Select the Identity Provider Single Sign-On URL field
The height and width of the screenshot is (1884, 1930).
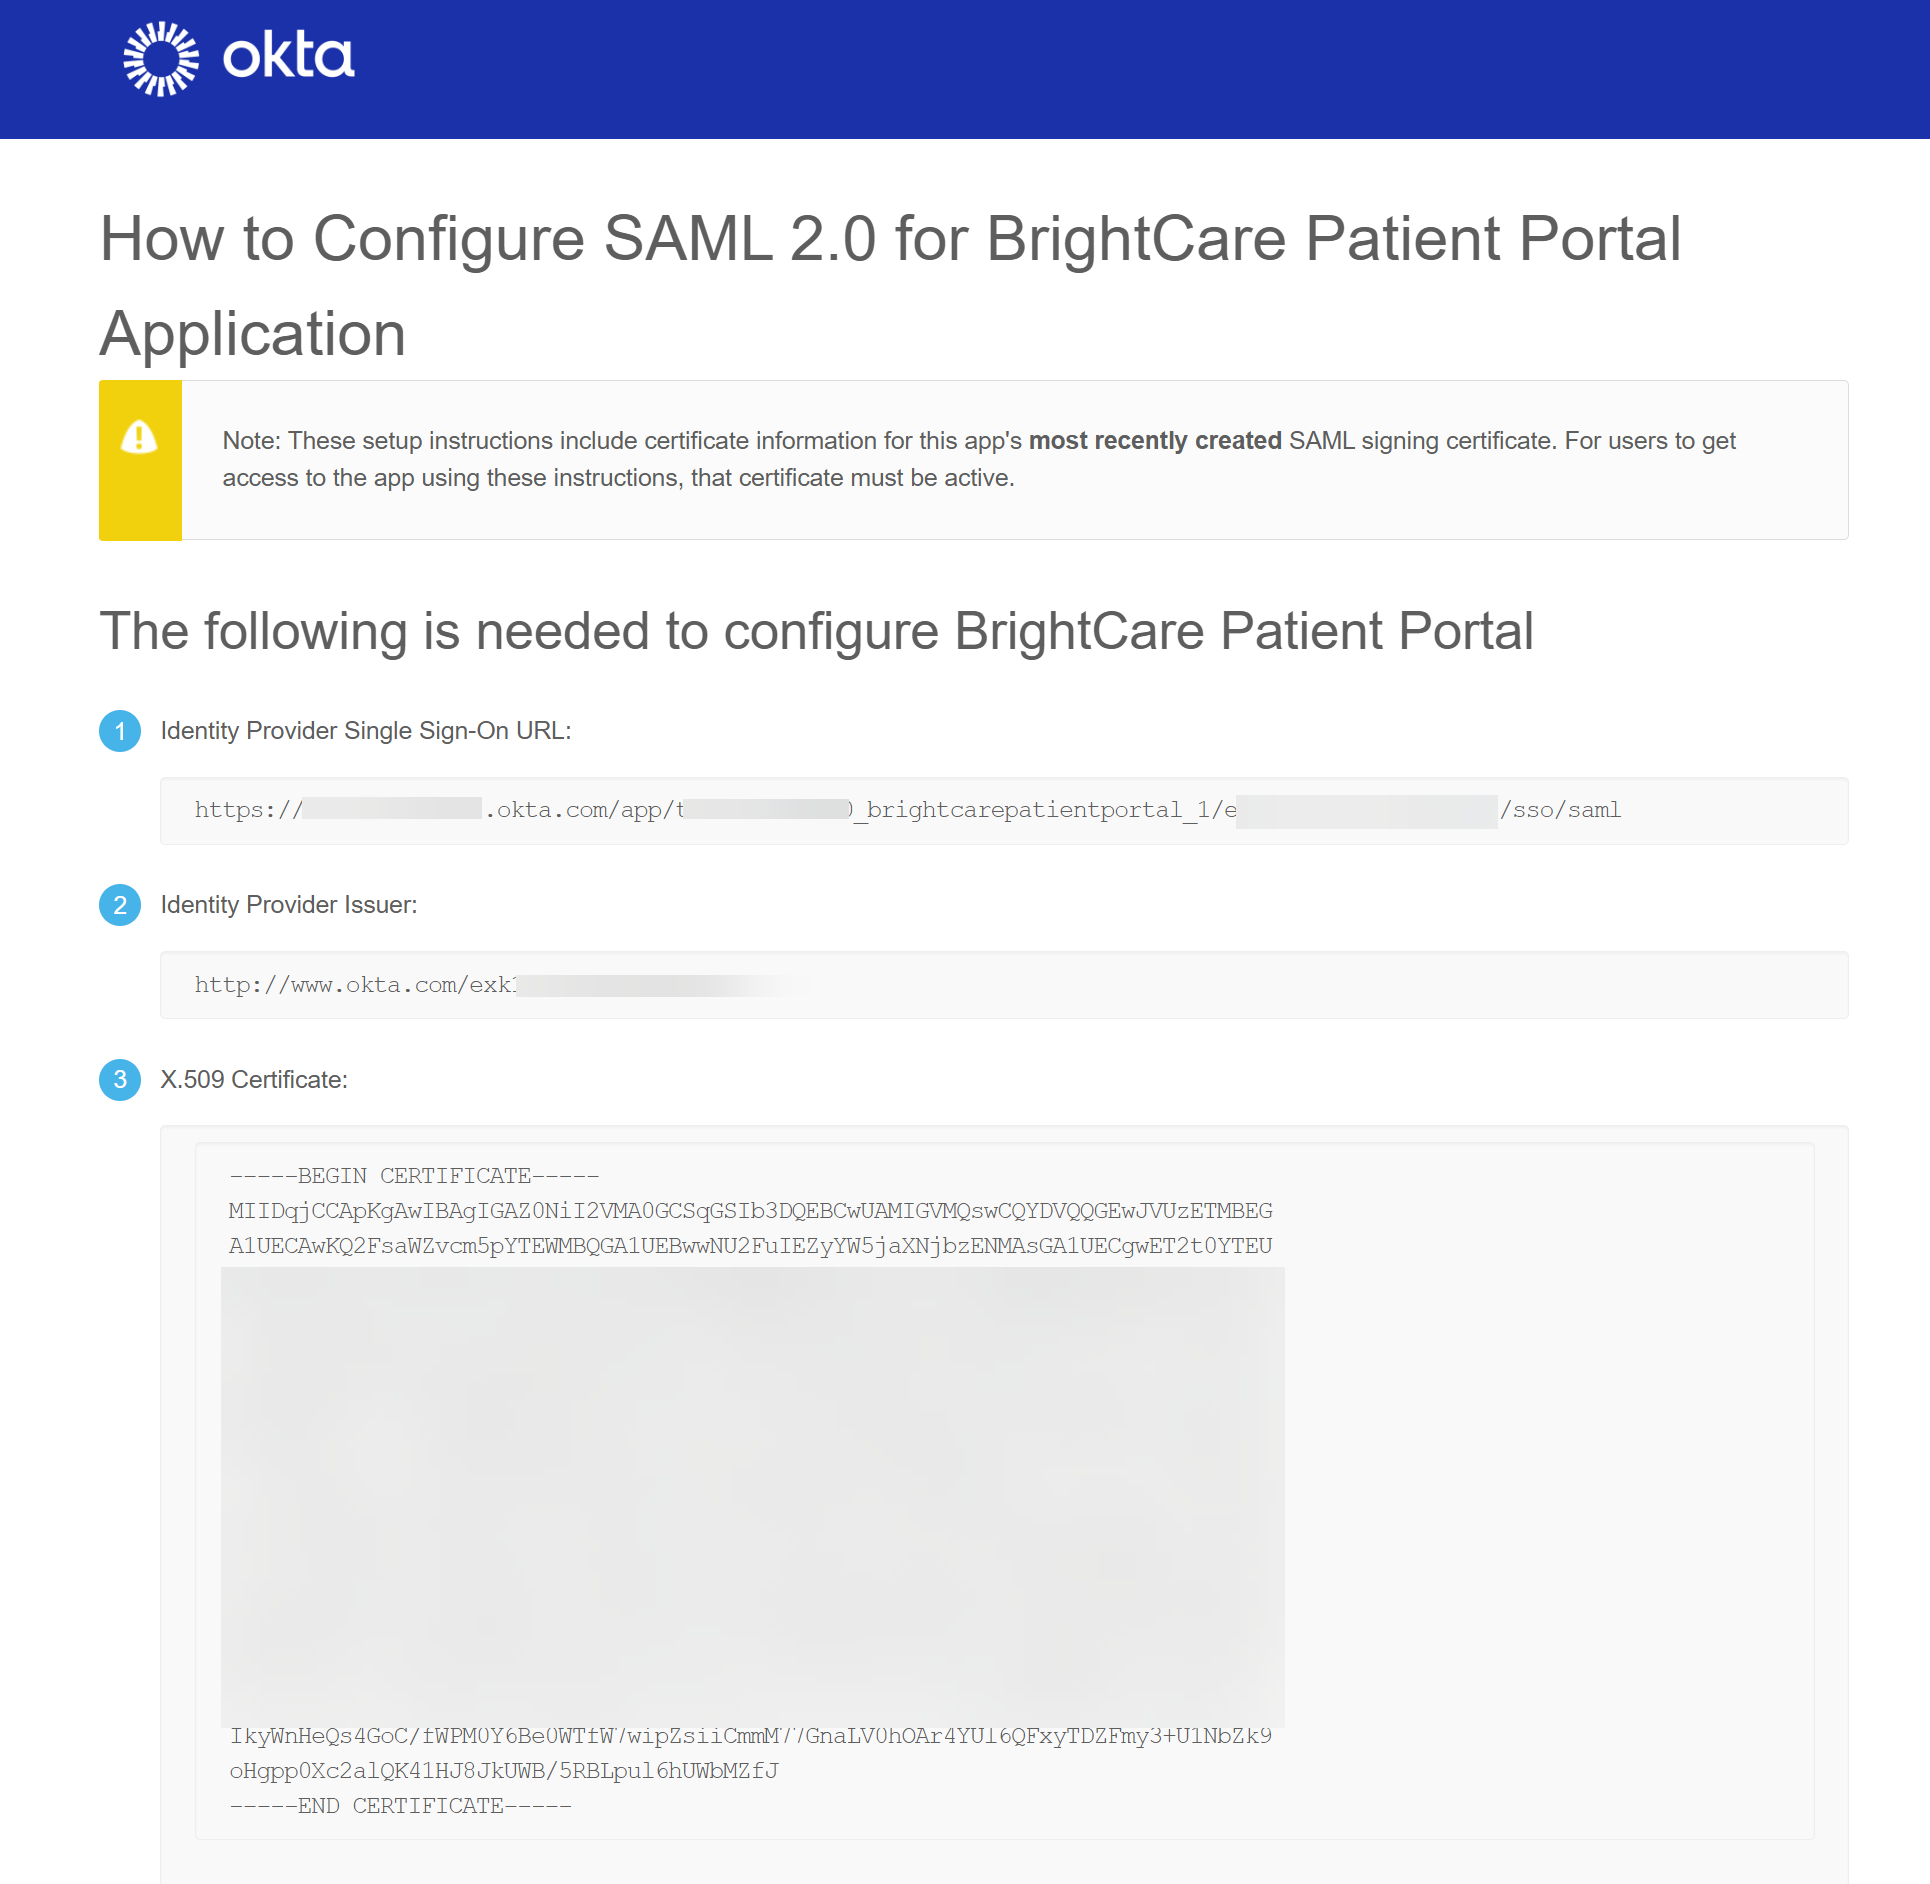pos(1004,811)
